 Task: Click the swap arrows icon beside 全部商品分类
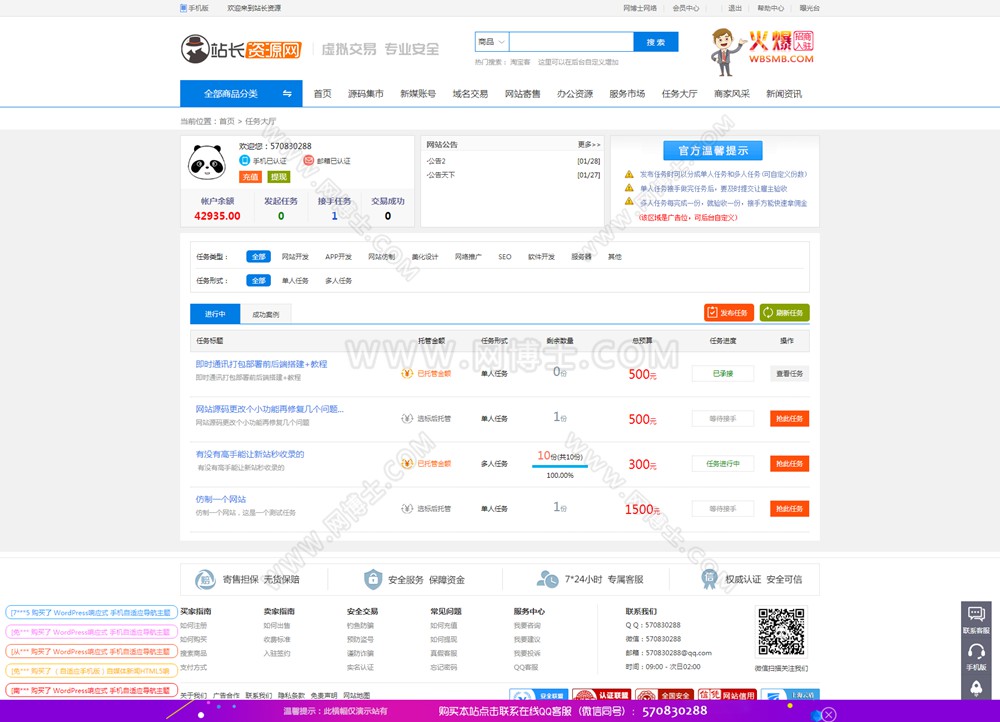[287, 94]
